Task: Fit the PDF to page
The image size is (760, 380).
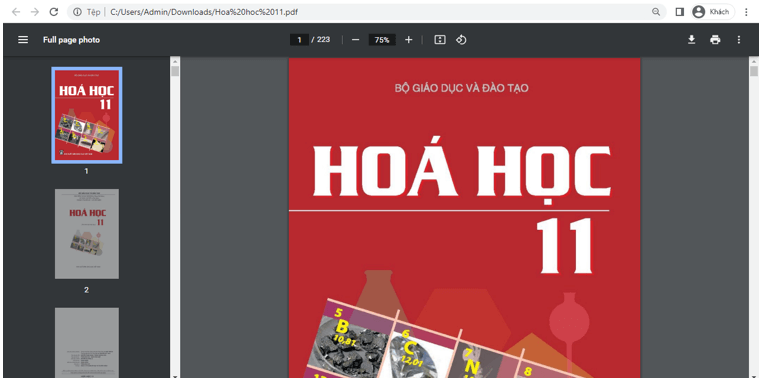Action: (440, 40)
